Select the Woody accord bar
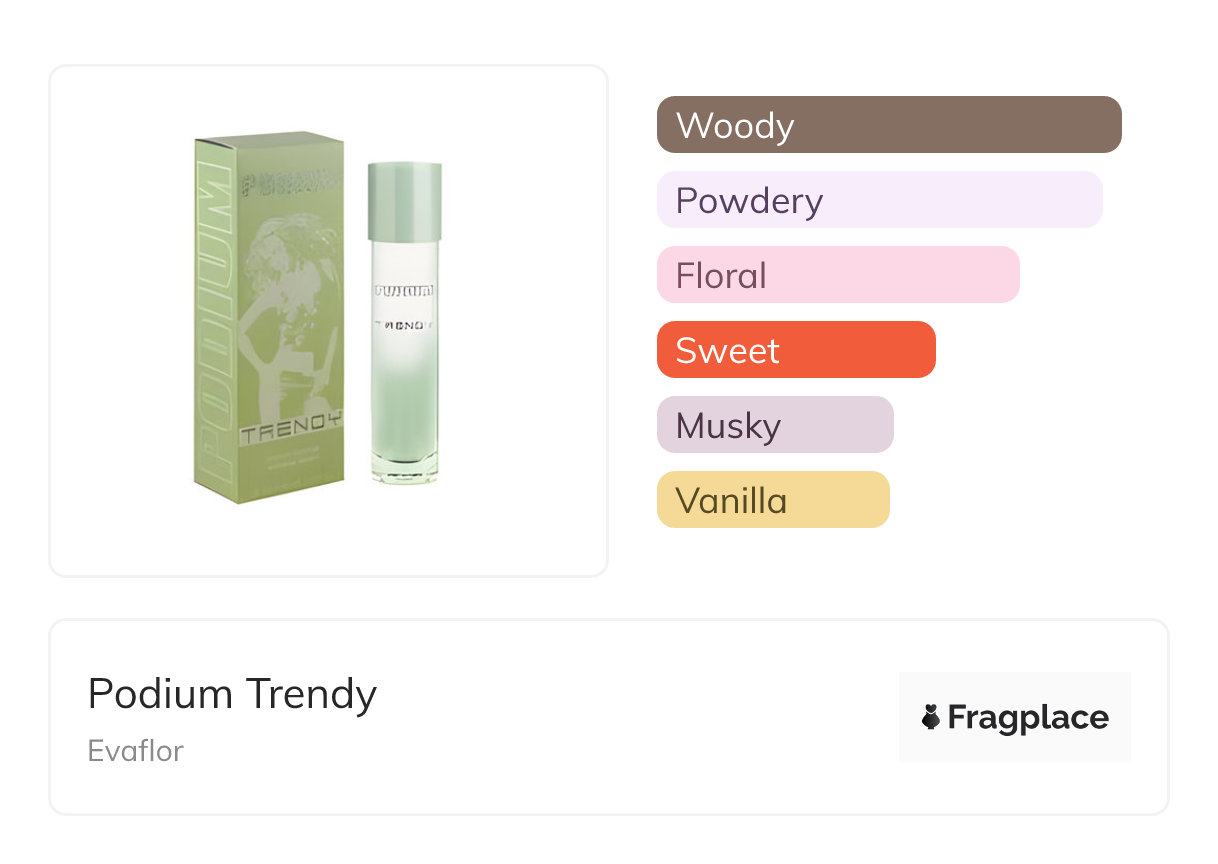1218x864 pixels. (888, 125)
